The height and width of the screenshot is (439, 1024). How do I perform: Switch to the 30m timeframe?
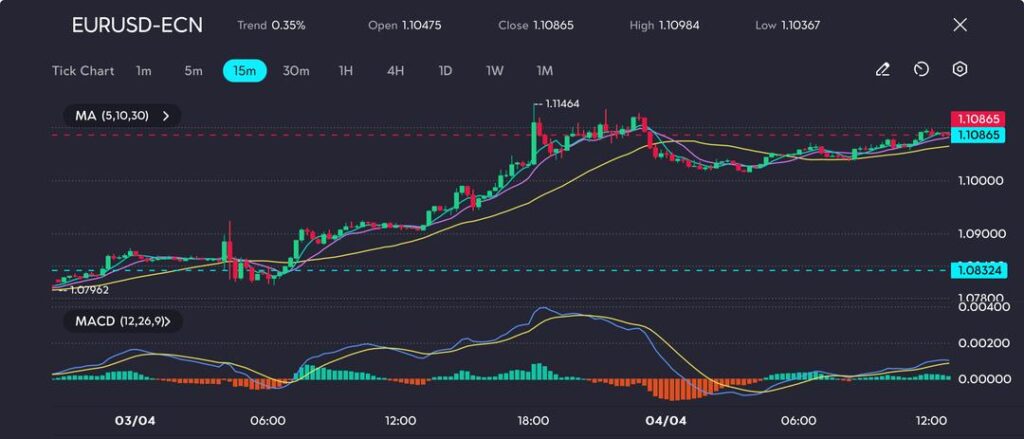pos(296,71)
